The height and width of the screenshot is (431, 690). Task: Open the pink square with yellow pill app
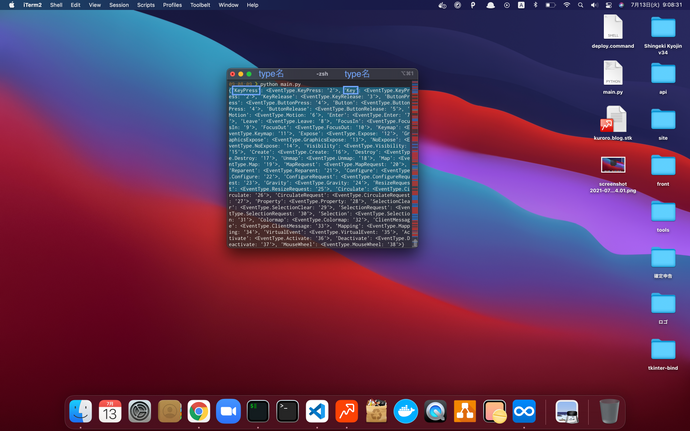495,411
